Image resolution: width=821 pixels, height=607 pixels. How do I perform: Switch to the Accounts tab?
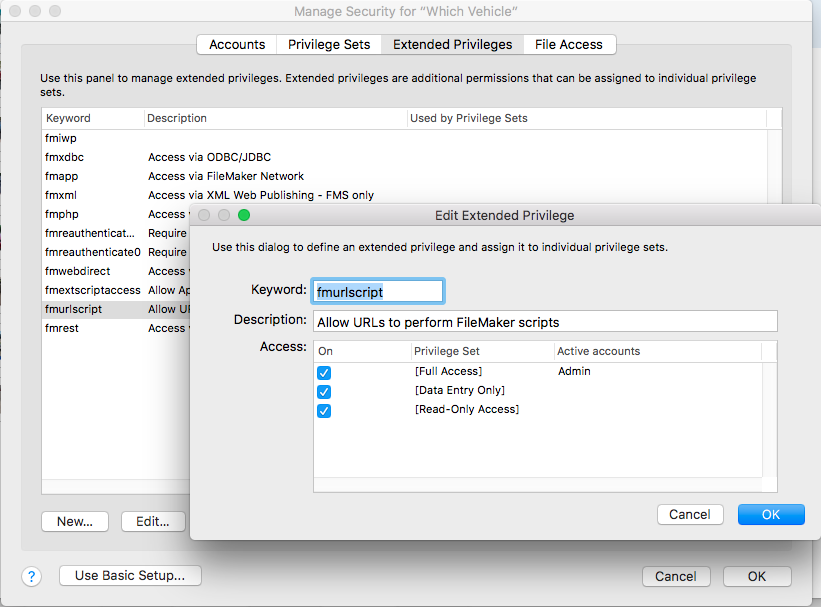[237, 44]
